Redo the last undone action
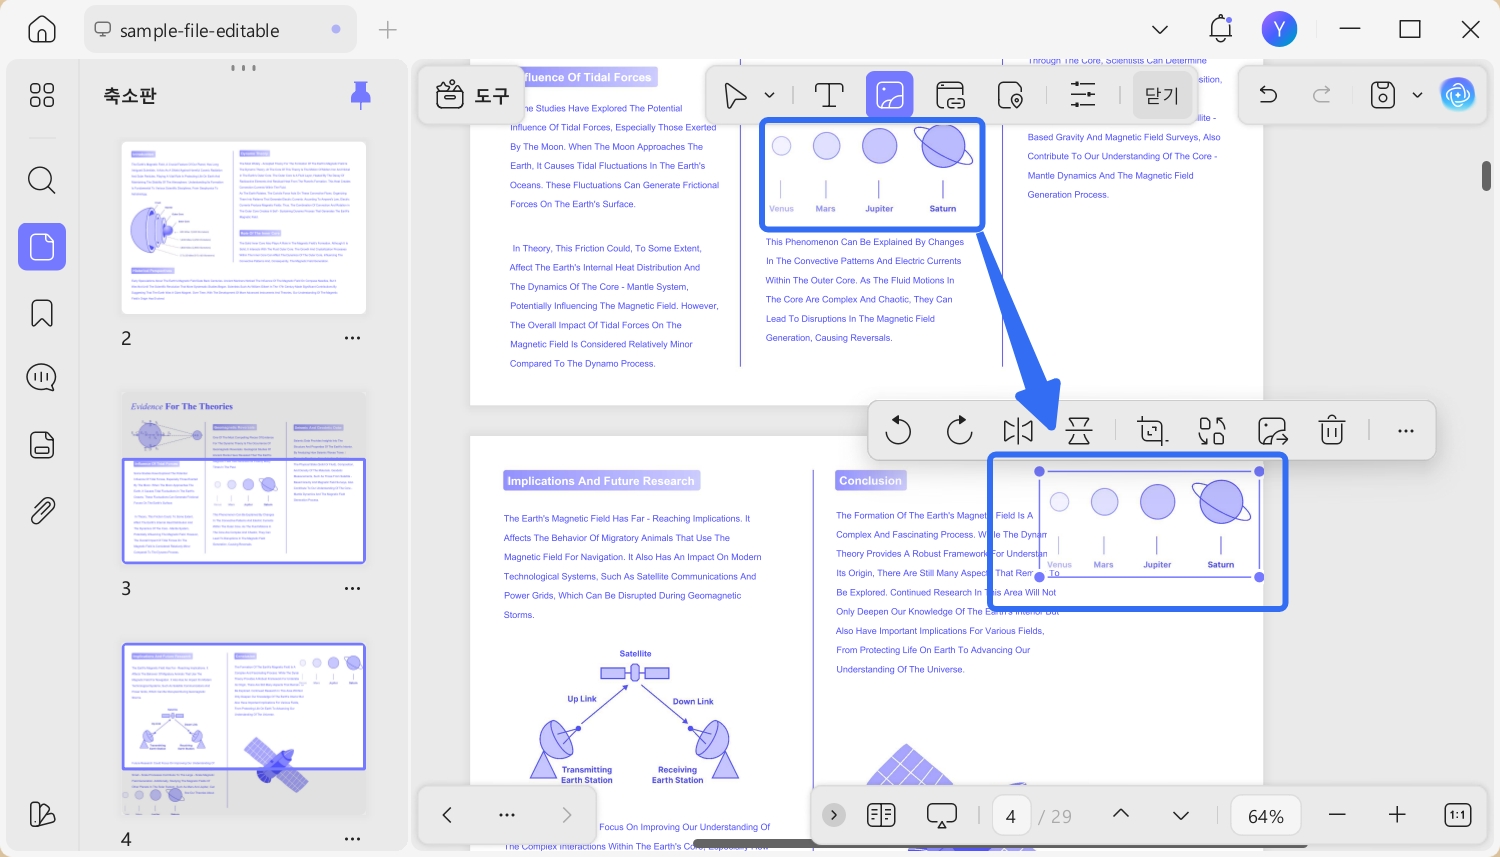 pyautogui.click(x=1322, y=95)
